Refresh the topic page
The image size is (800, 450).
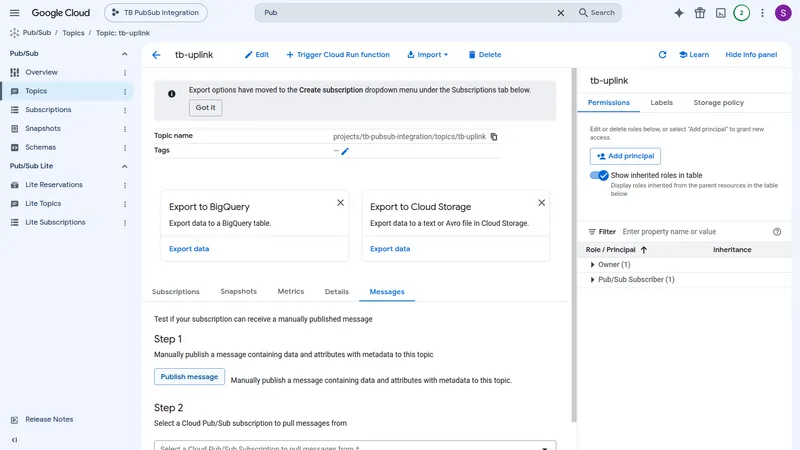pos(662,55)
